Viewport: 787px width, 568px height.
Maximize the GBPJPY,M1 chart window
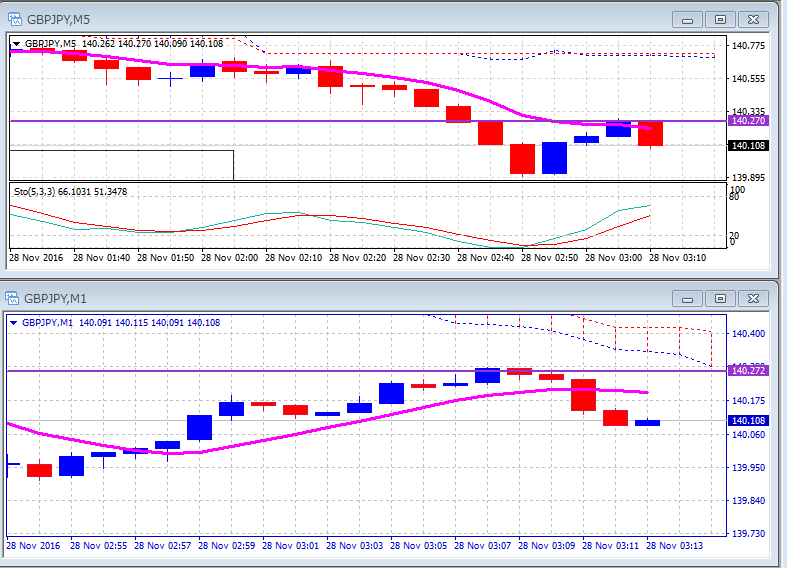click(x=720, y=299)
